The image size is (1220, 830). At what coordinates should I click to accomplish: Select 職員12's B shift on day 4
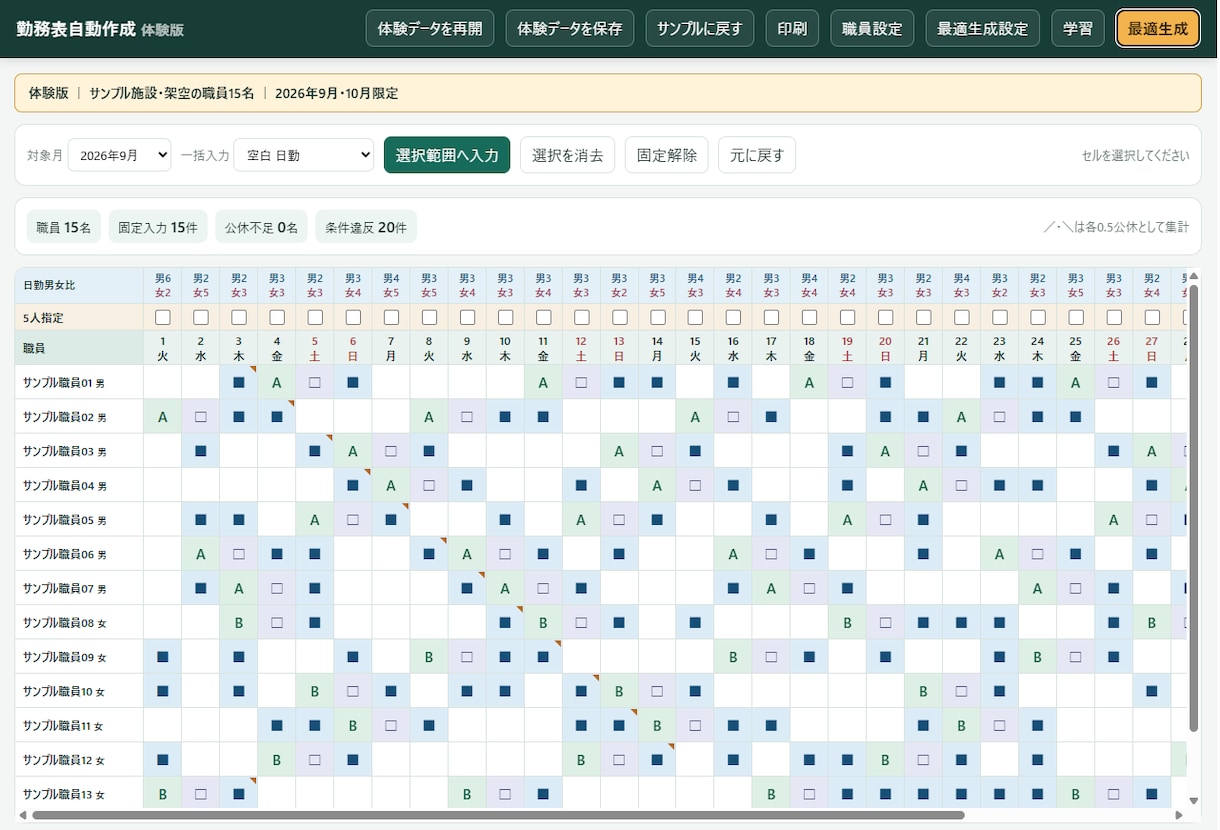[277, 760]
